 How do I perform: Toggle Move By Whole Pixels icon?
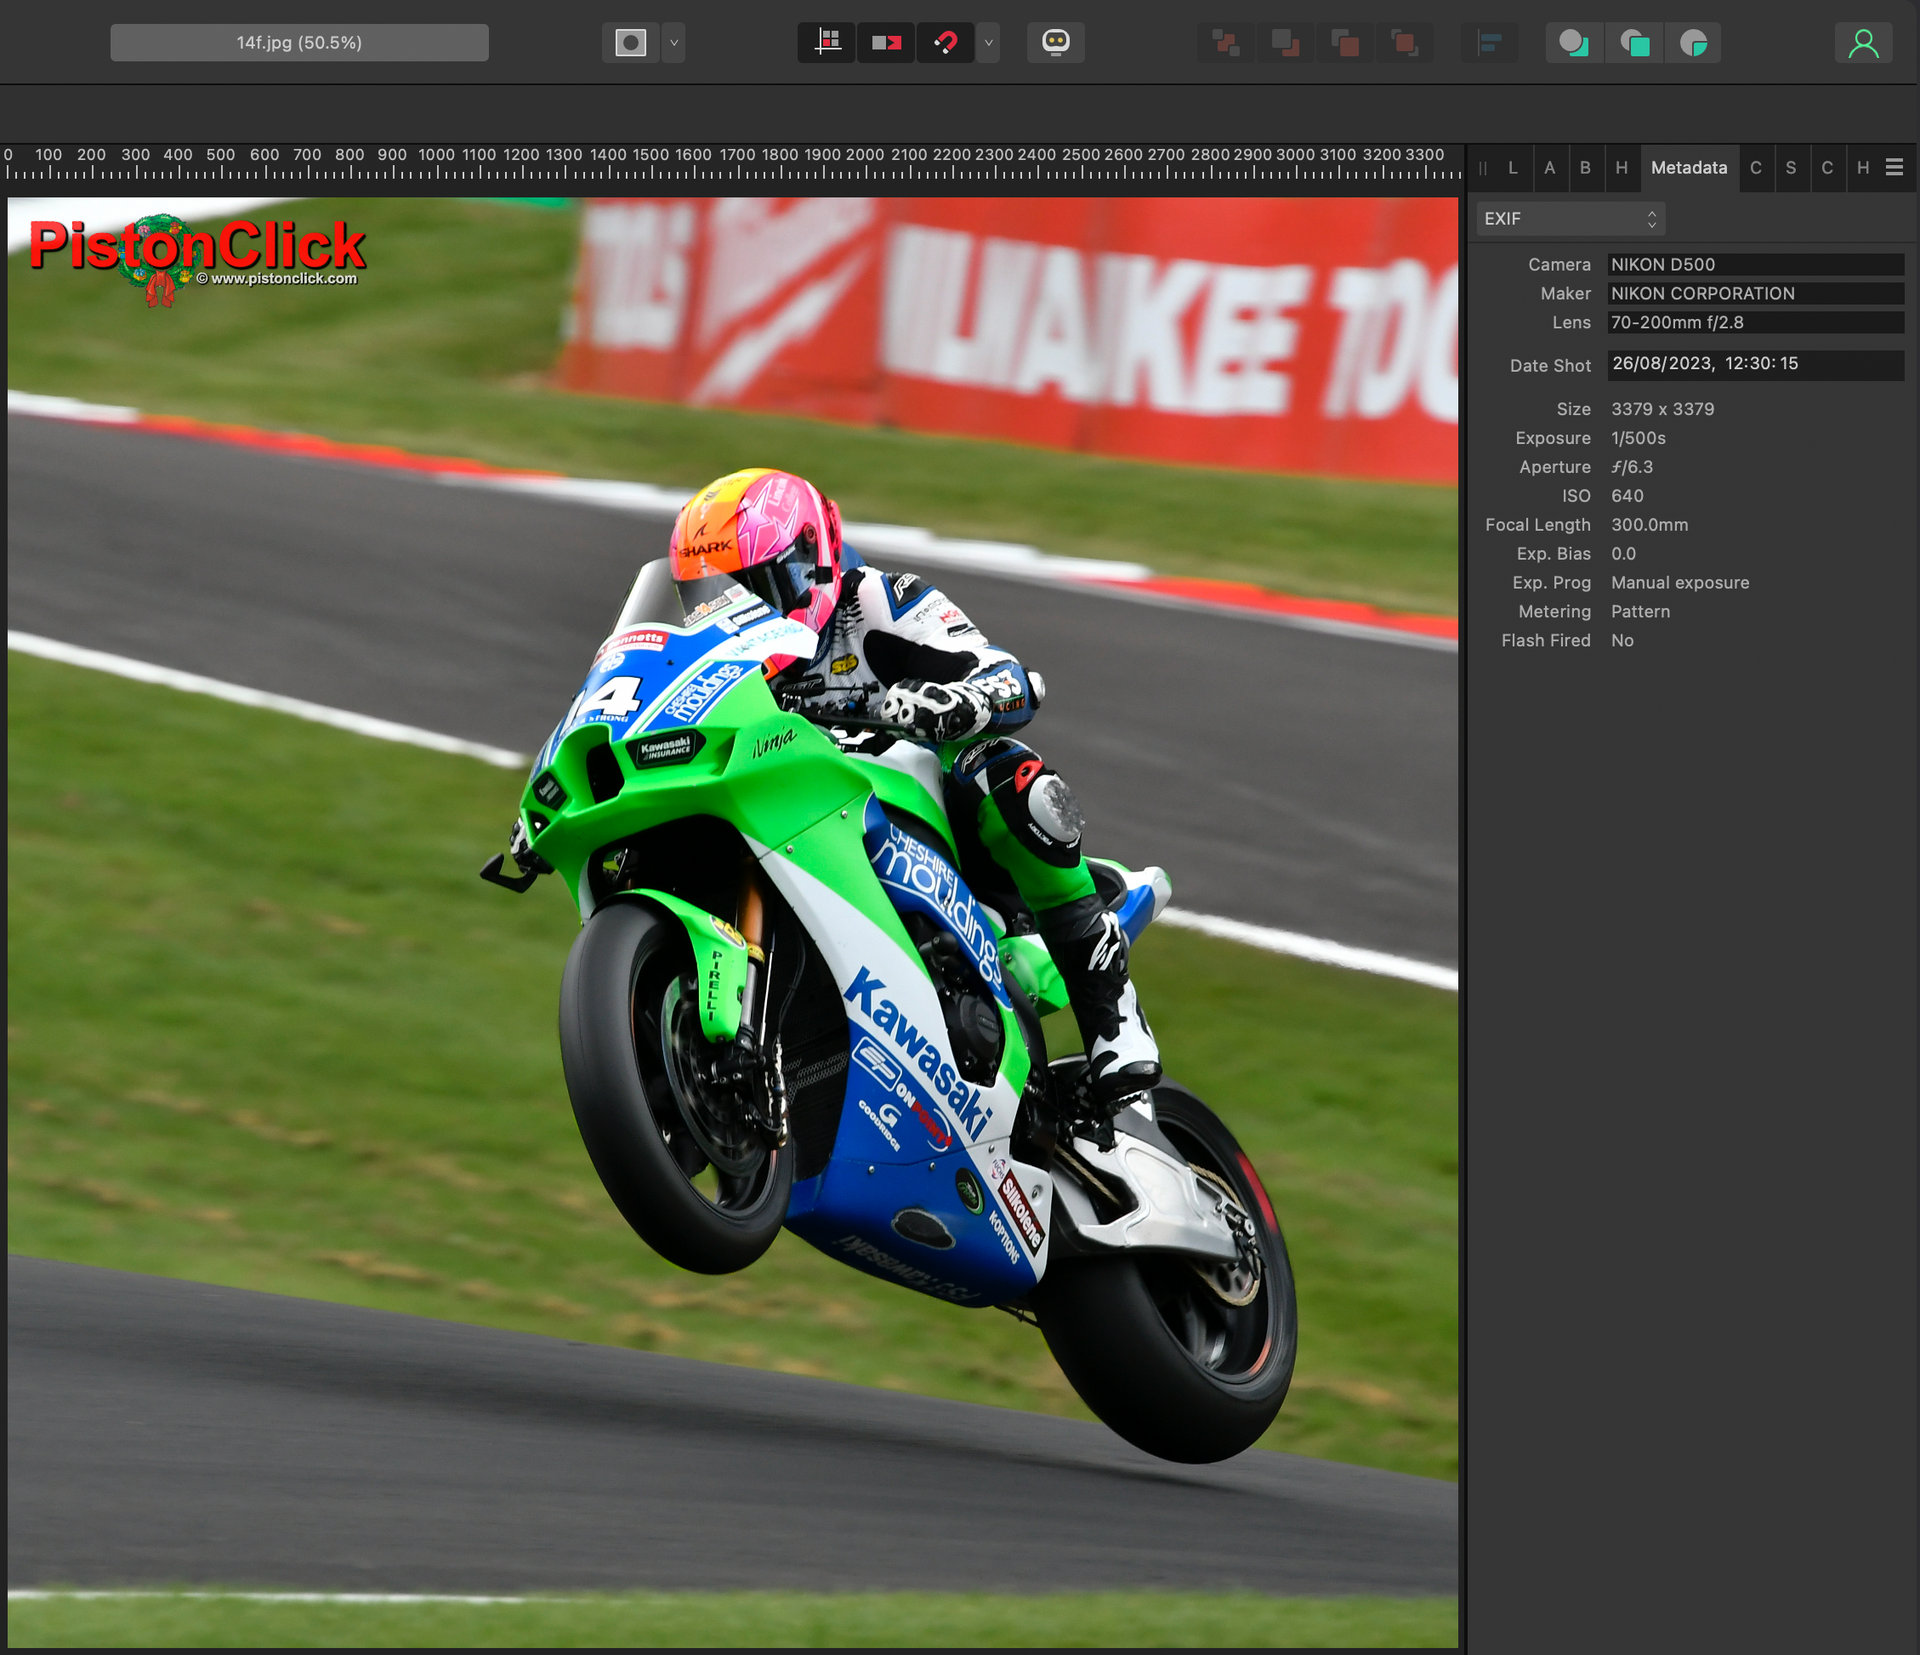886,43
